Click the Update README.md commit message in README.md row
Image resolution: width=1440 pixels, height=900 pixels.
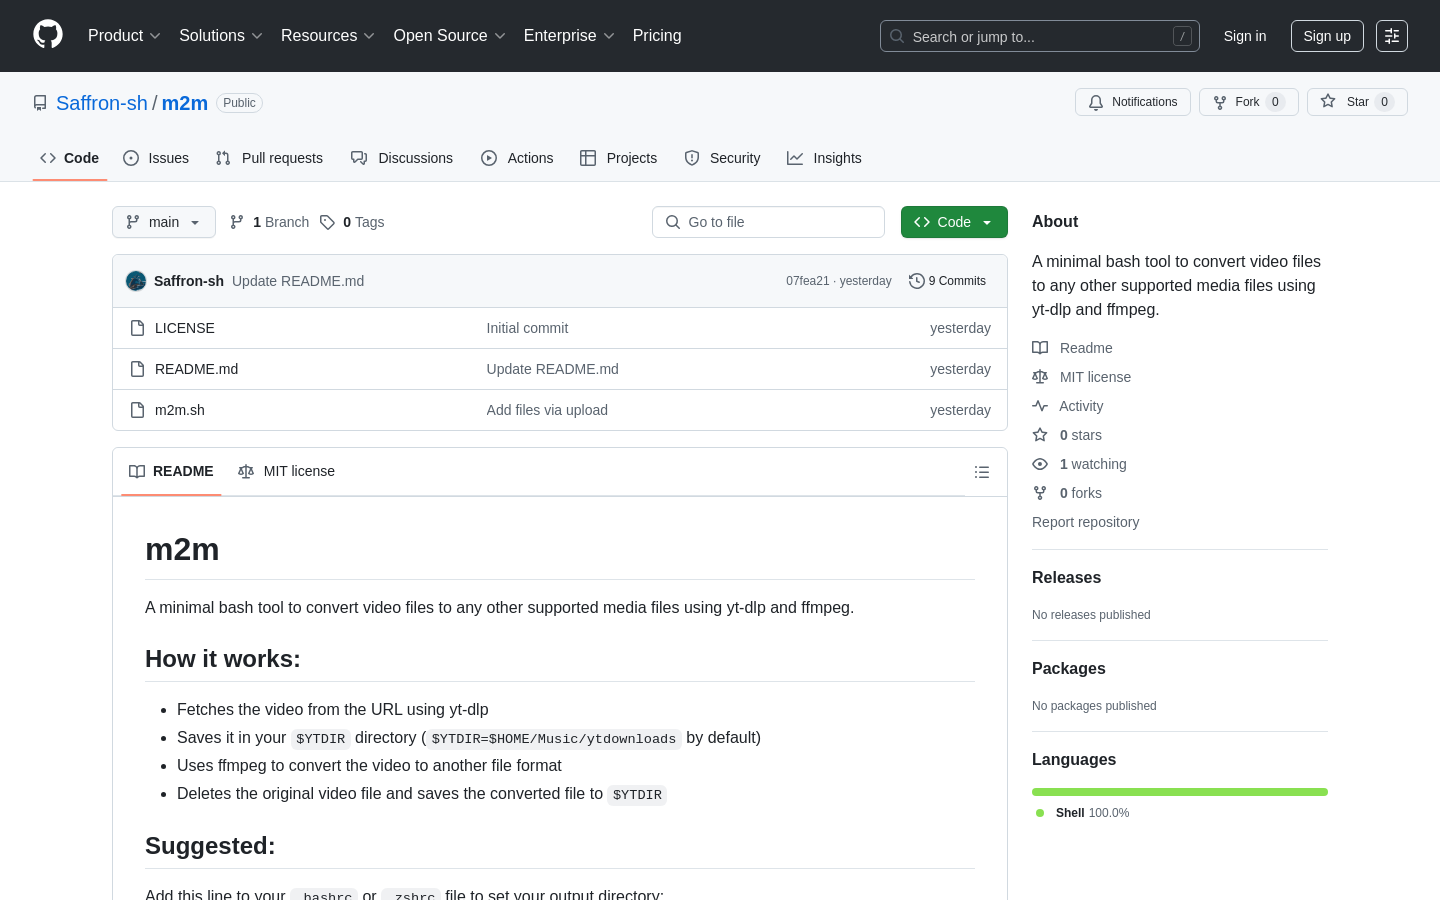tap(552, 369)
